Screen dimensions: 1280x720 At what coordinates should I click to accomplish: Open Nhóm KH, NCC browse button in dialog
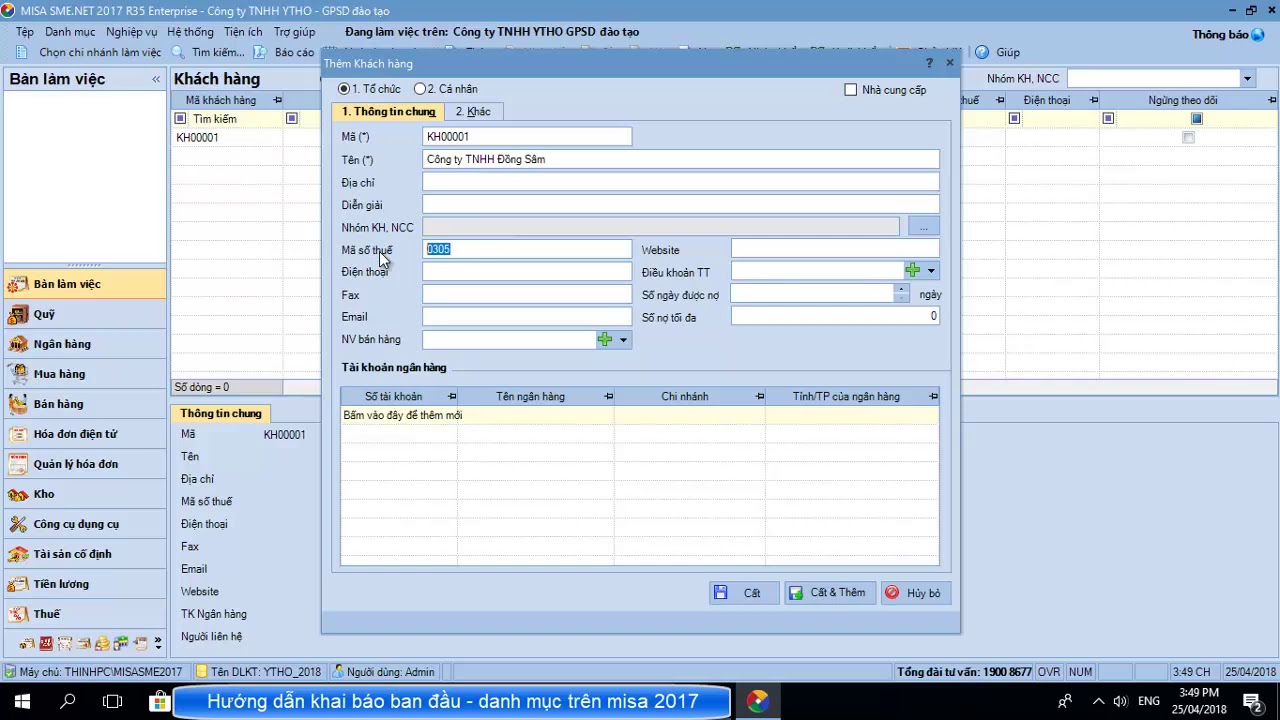(923, 228)
